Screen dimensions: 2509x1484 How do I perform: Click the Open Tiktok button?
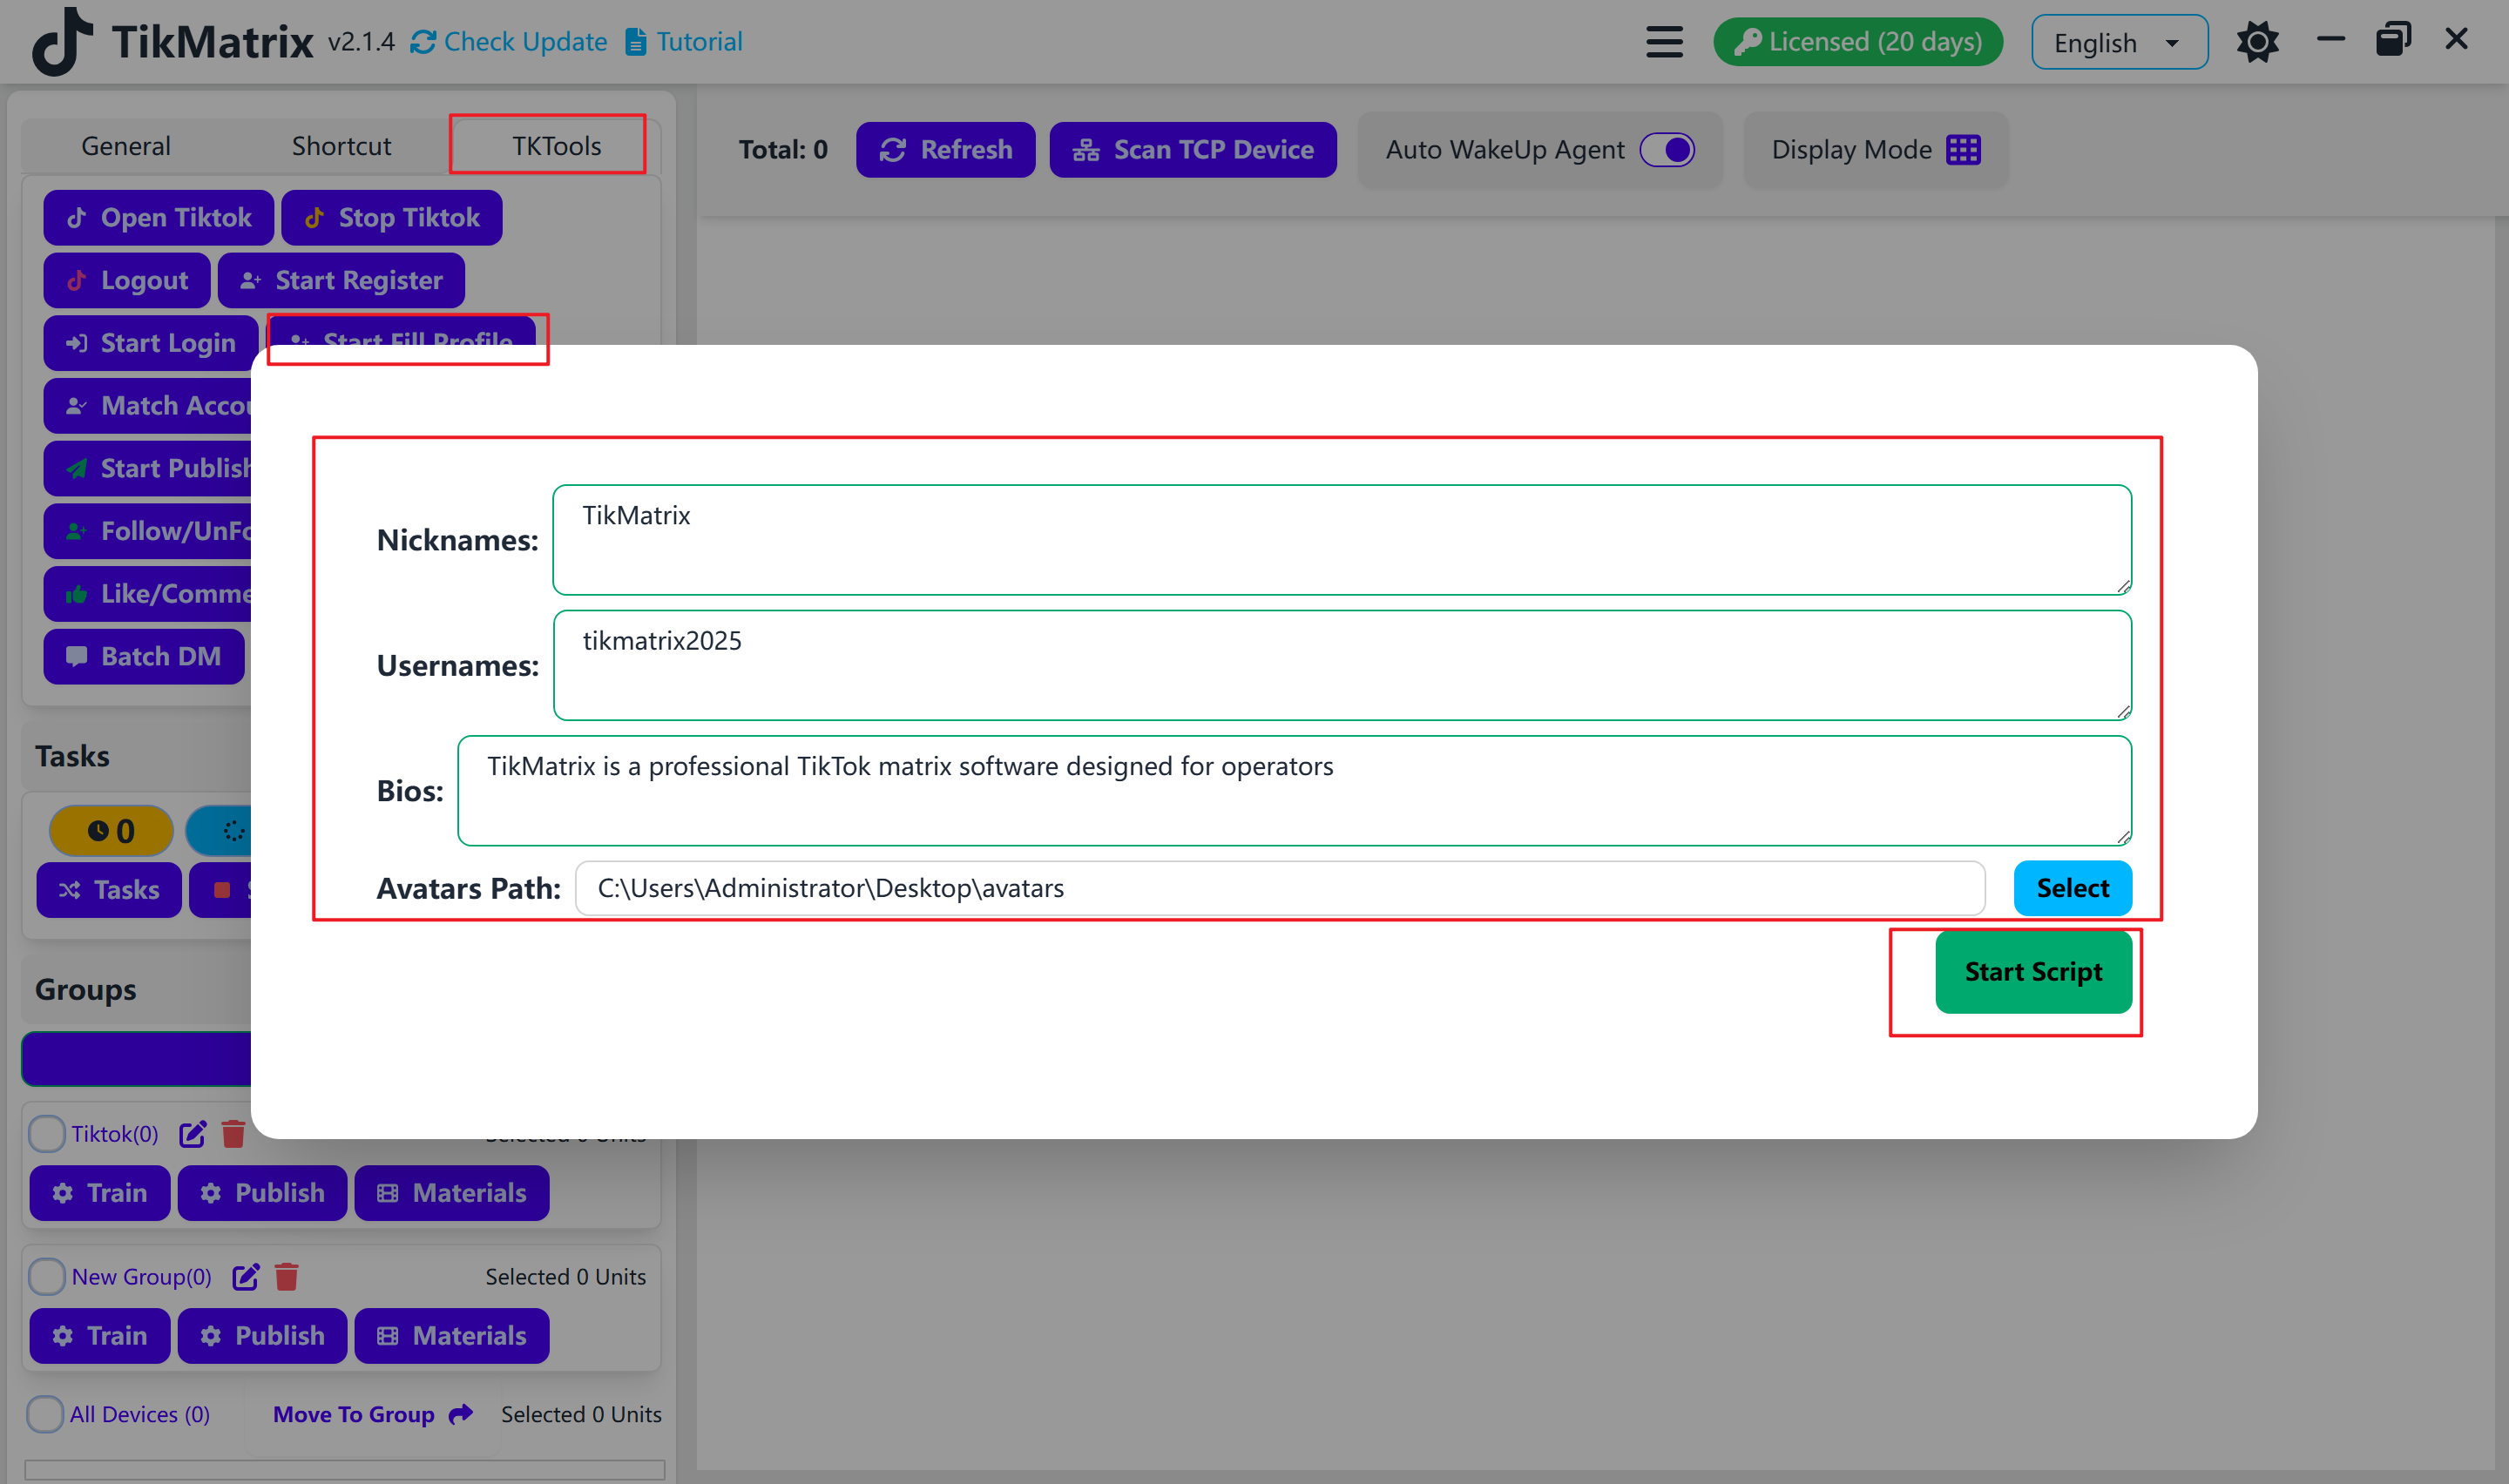coord(158,218)
